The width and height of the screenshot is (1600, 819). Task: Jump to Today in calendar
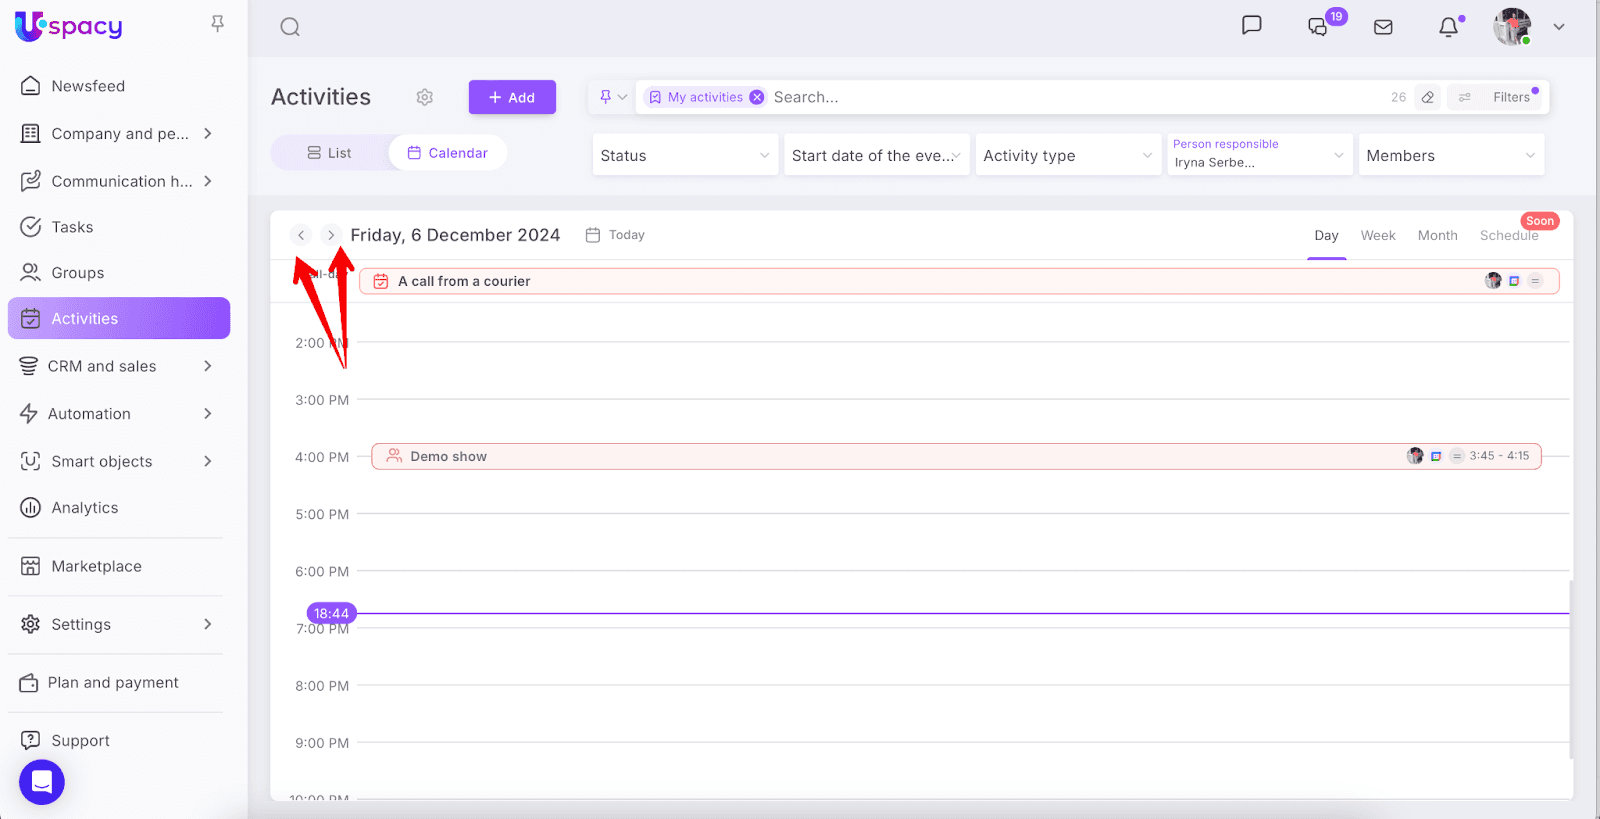(616, 235)
